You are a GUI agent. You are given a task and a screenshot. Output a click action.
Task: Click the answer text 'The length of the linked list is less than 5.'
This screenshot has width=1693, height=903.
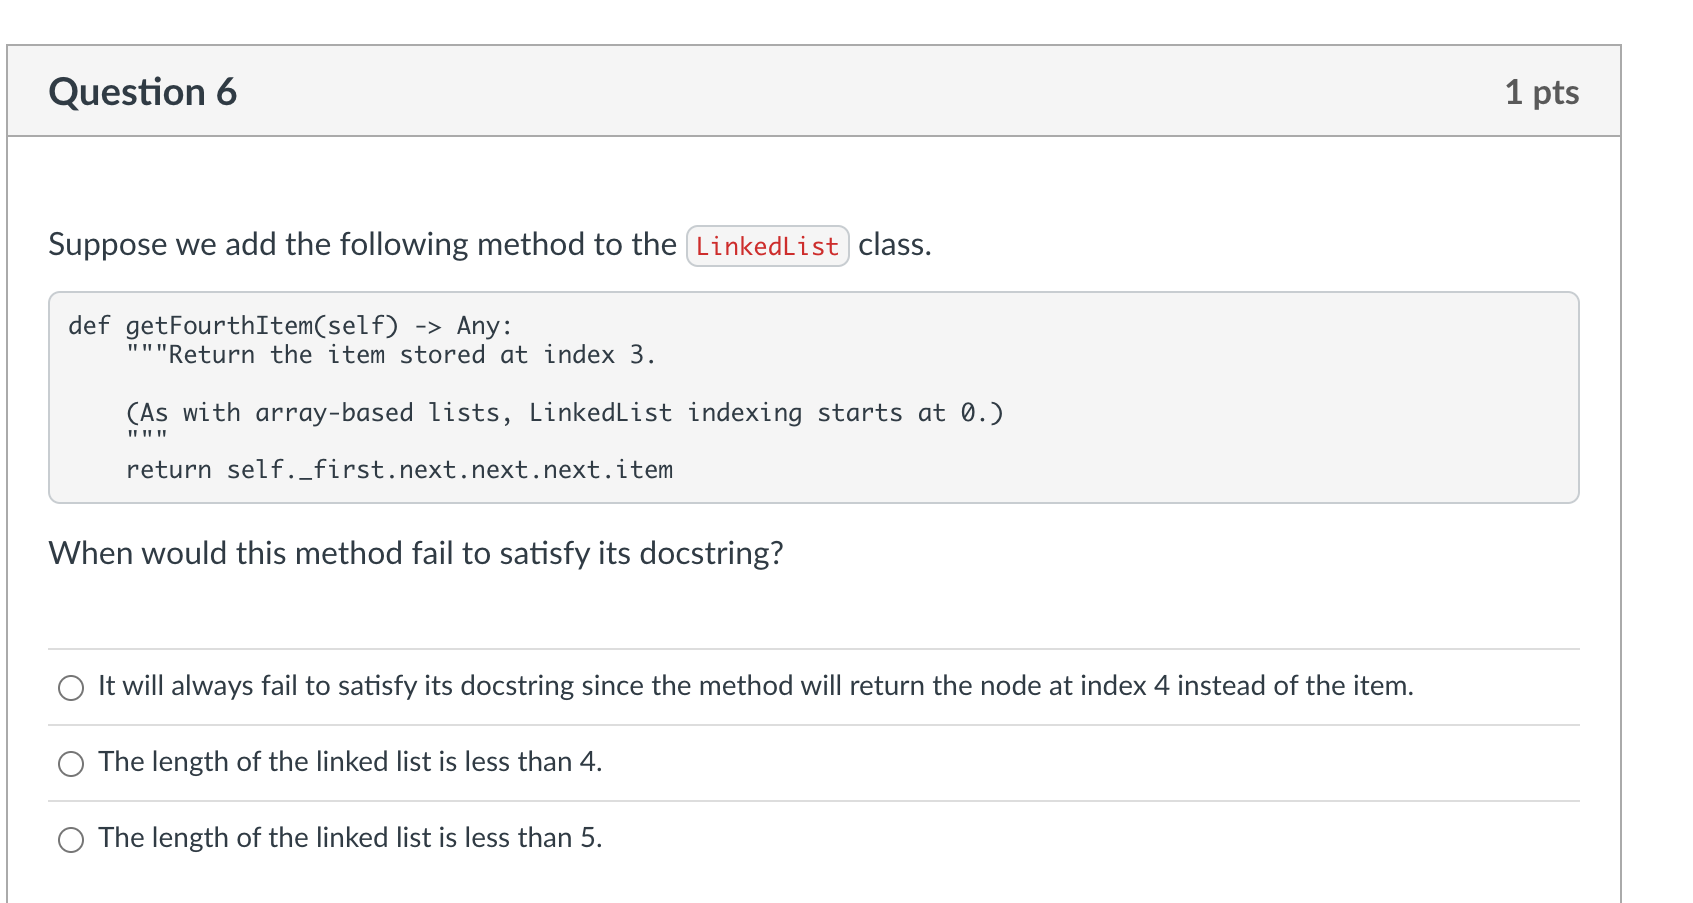350,838
